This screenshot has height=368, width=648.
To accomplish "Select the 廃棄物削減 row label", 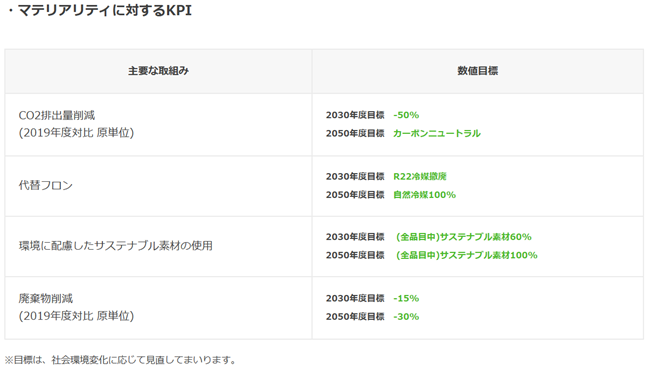I will click(x=45, y=298).
